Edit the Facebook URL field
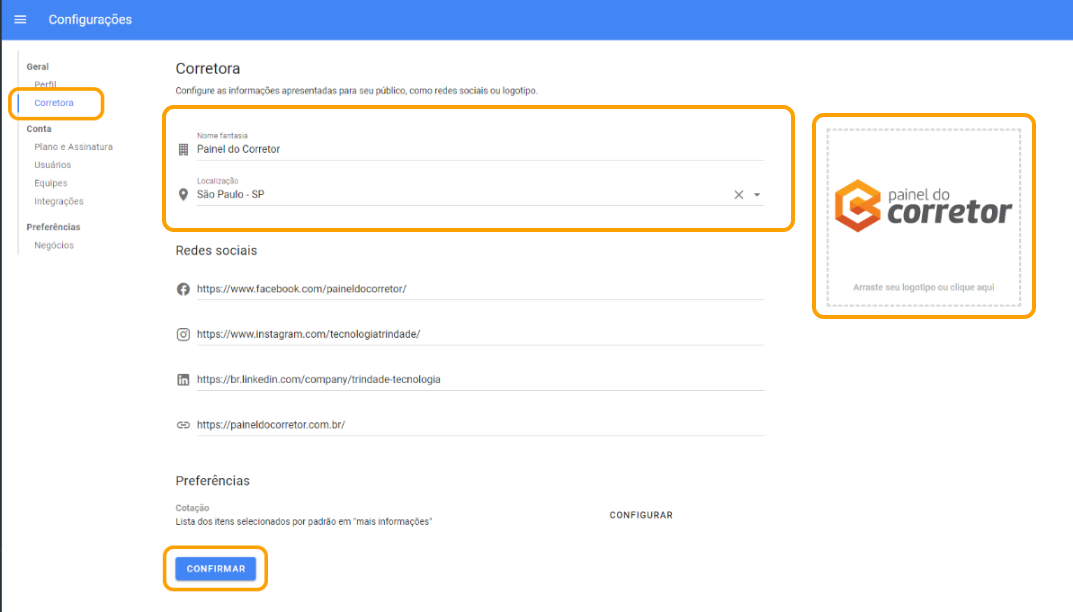Image resolution: width=1073 pixels, height=612 pixels. [480, 289]
